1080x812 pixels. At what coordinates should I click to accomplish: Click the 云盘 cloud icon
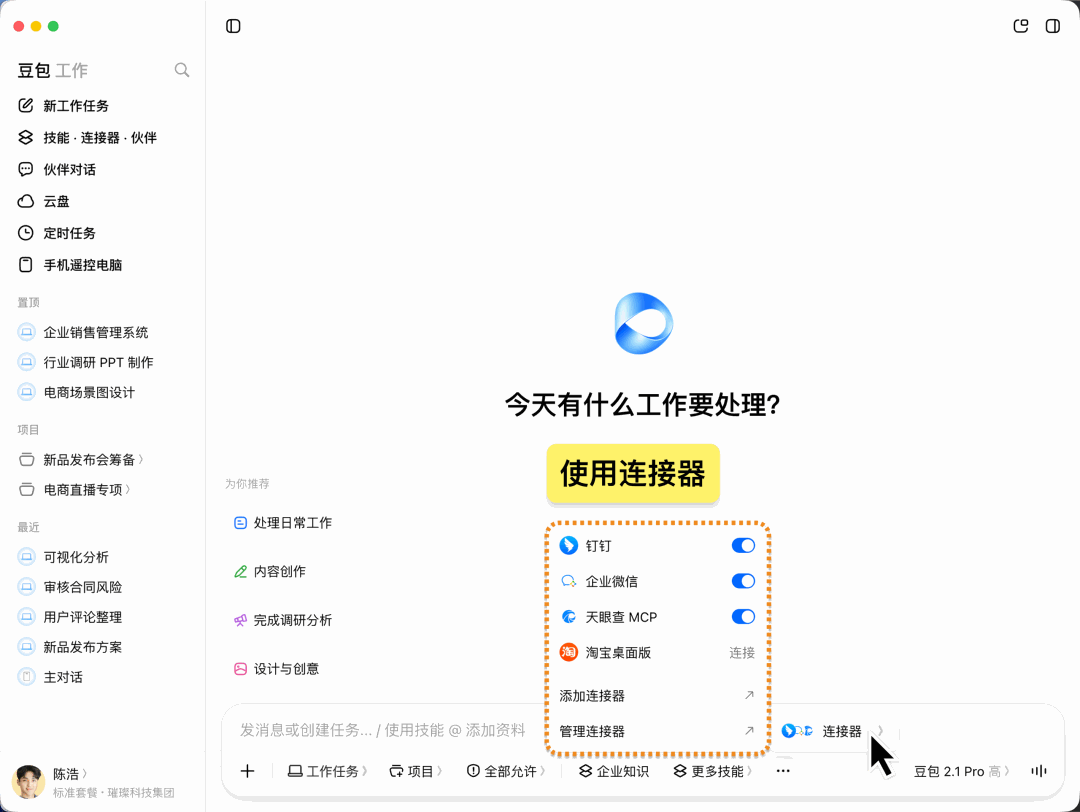tap(25, 201)
